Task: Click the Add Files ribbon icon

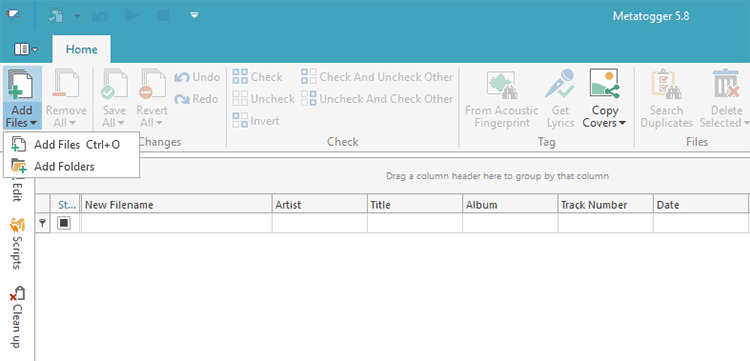Action: click(x=20, y=85)
